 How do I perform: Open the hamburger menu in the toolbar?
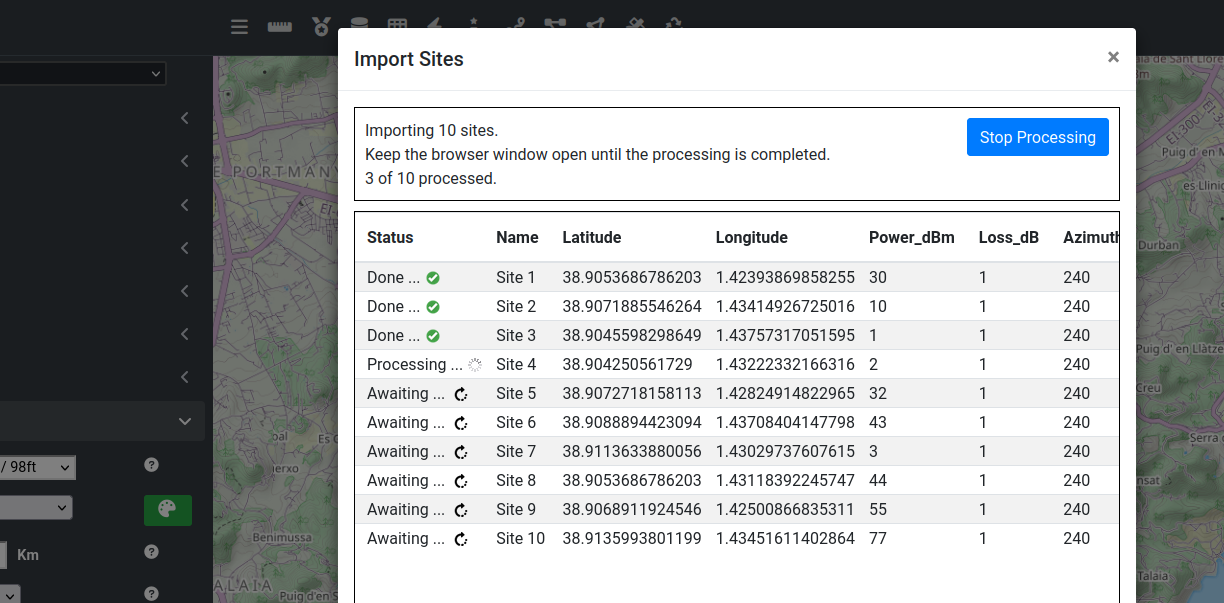coord(239,27)
